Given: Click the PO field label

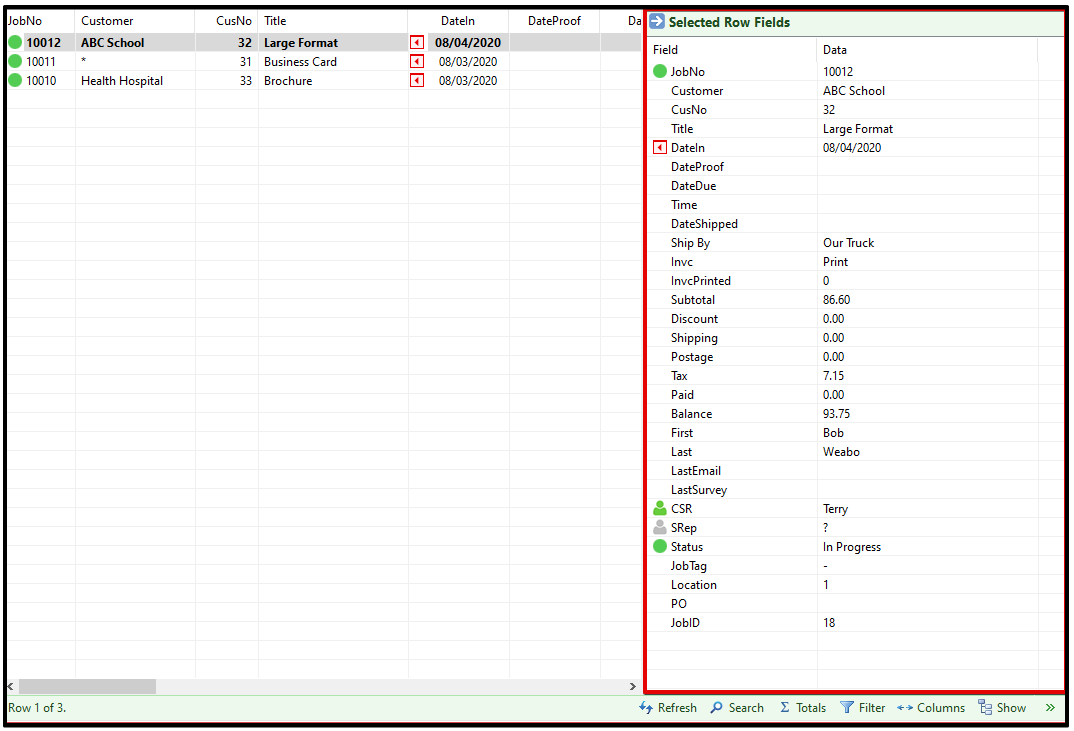Looking at the screenshot, I should pos(679,604).
